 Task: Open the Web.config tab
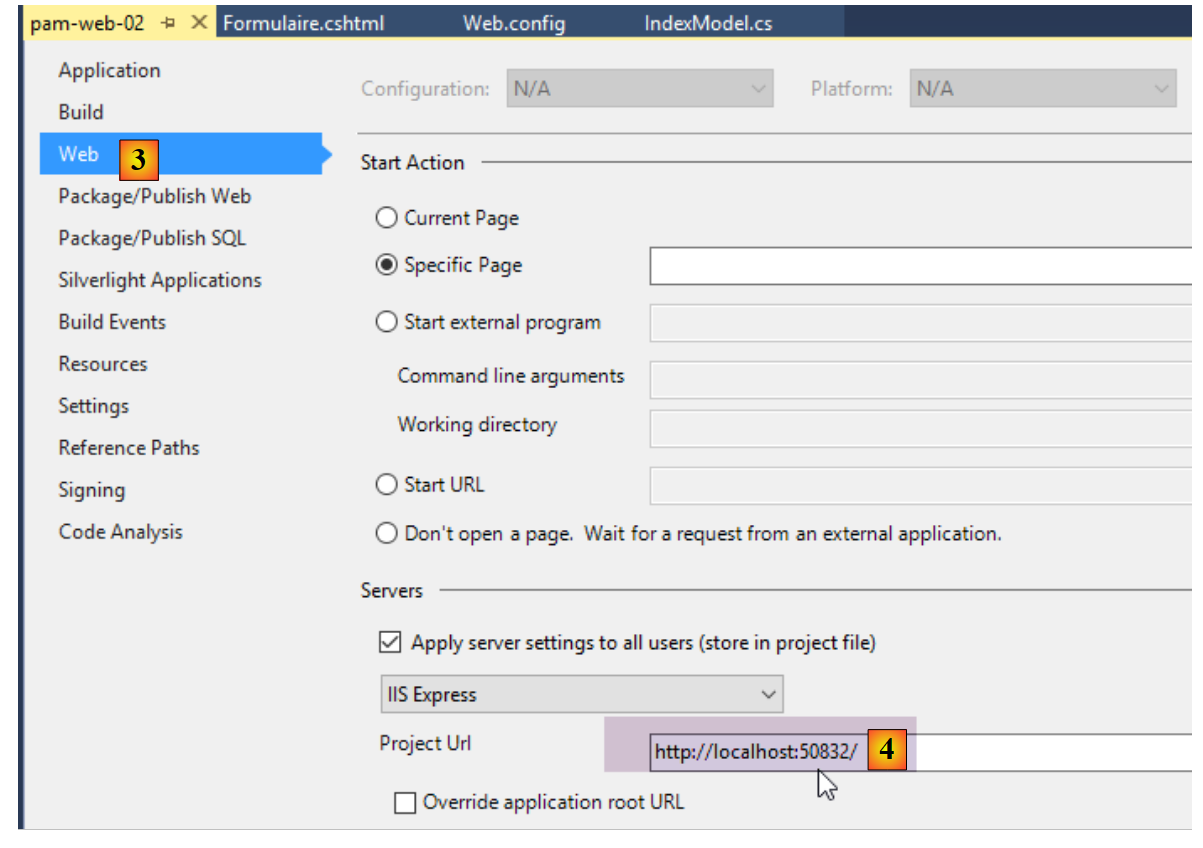[x=513, y=23]
